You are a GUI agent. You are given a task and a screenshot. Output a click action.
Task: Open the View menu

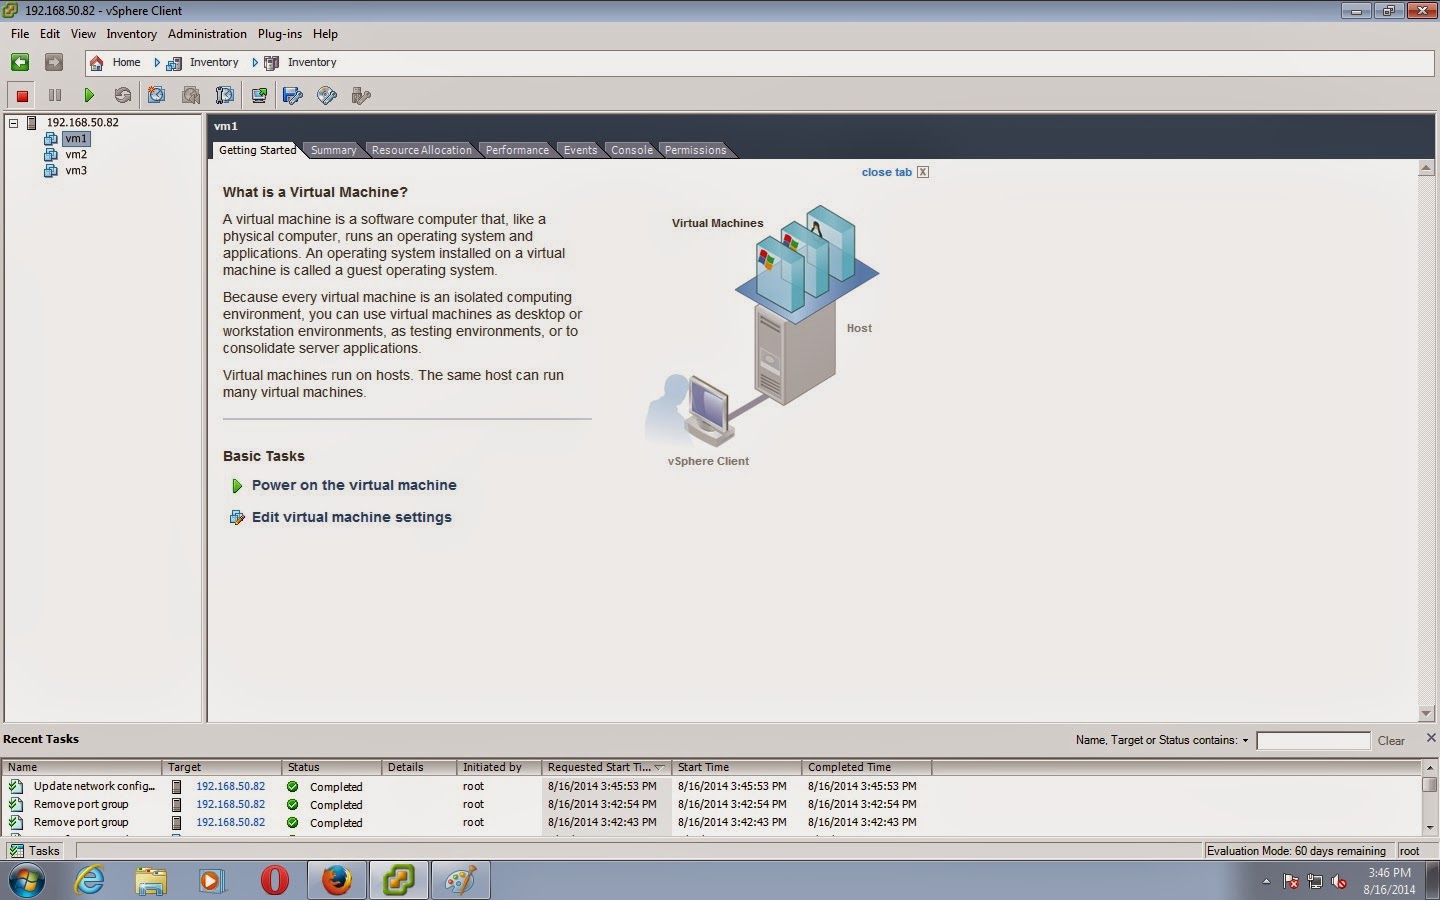click(84, 34)
